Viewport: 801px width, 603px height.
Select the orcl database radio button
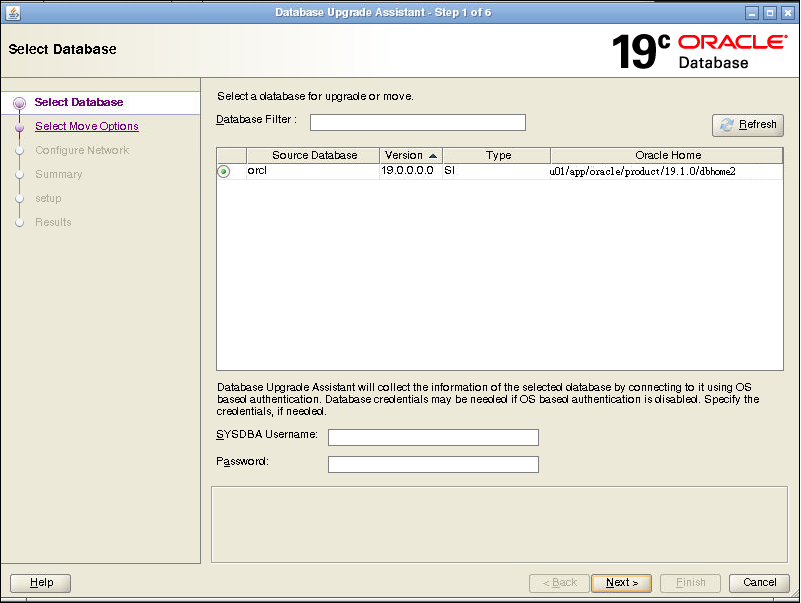point(224,172)
